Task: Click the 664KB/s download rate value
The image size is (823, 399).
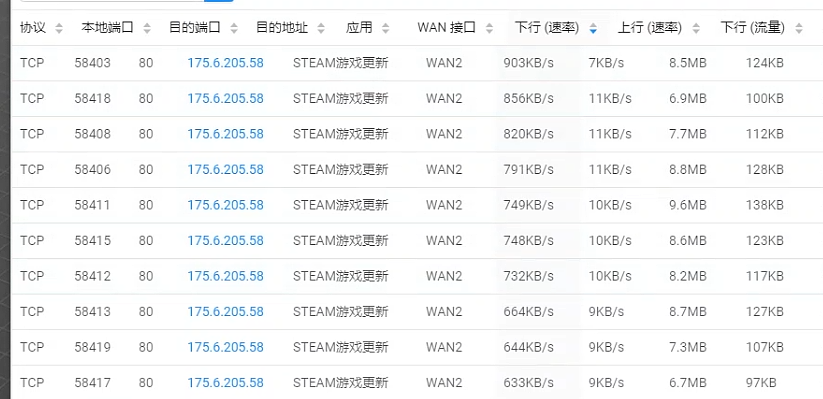Action: coord(528,311)
